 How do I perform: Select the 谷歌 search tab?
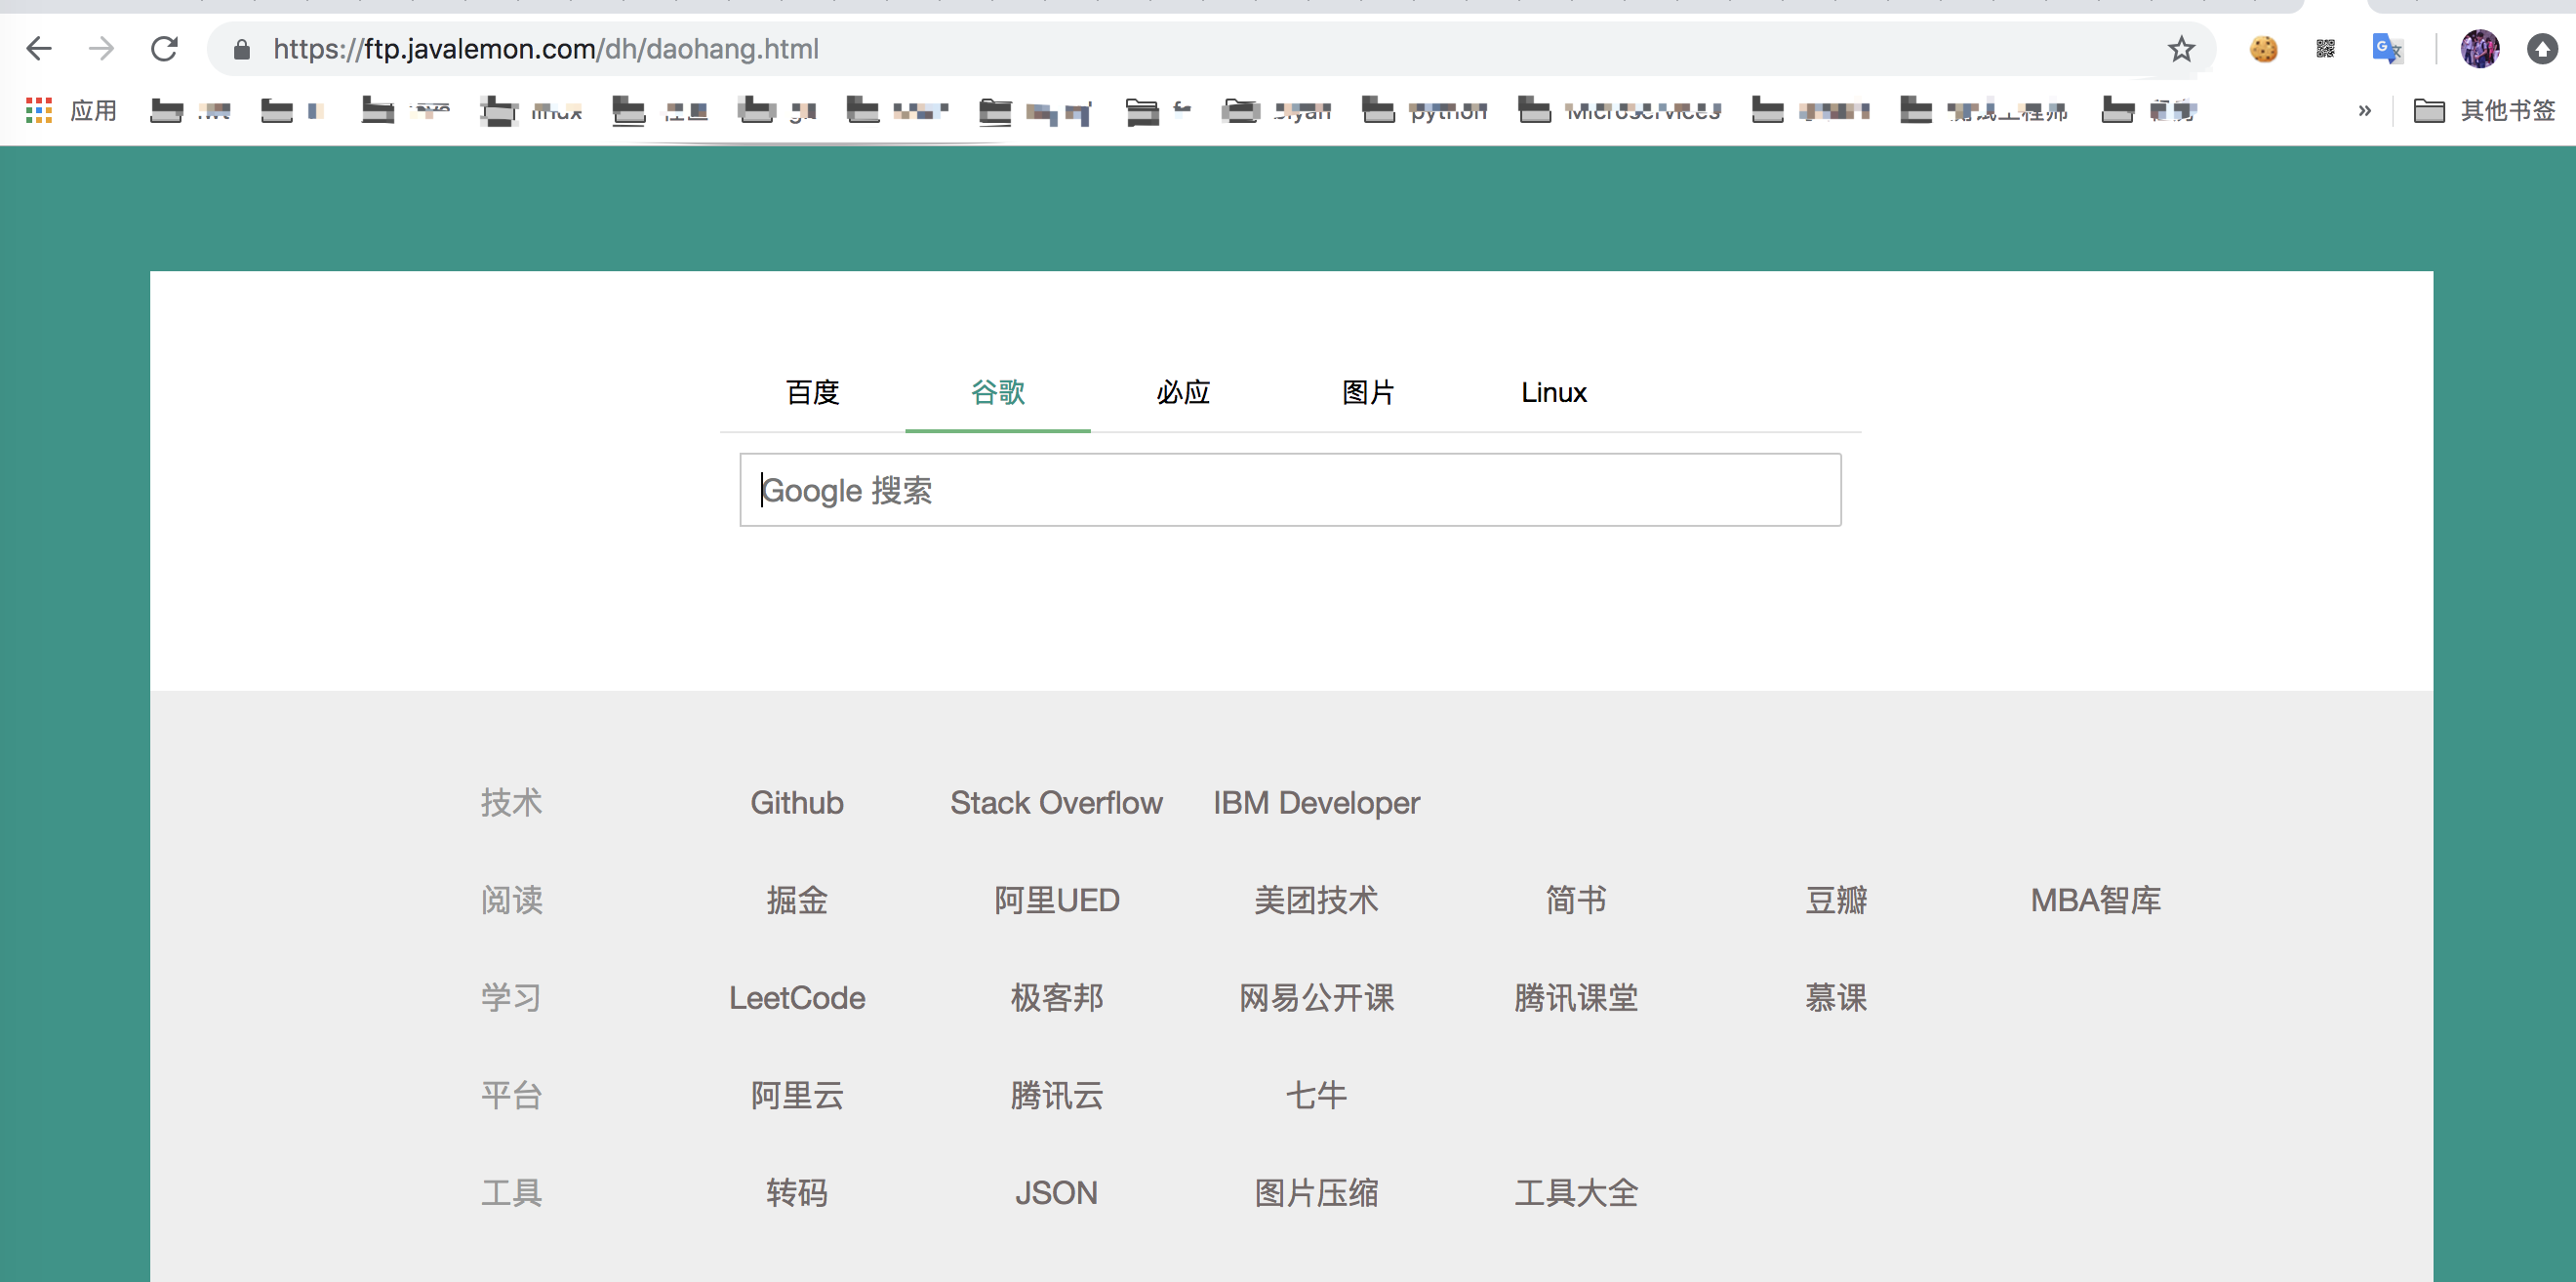(x=997, y=392)
